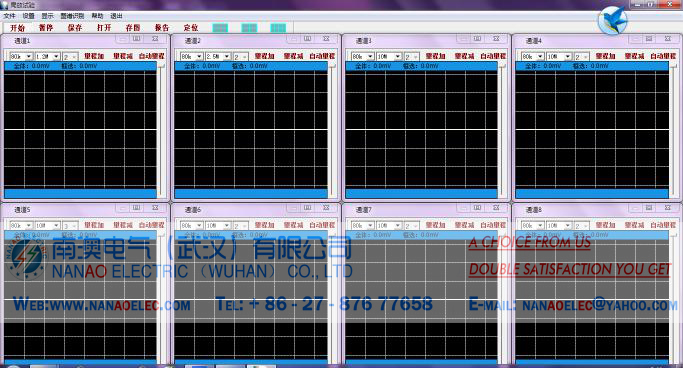683x368 pixels.
Task: Click 量程减 in 通道1
Action: [x=123, y=56]
